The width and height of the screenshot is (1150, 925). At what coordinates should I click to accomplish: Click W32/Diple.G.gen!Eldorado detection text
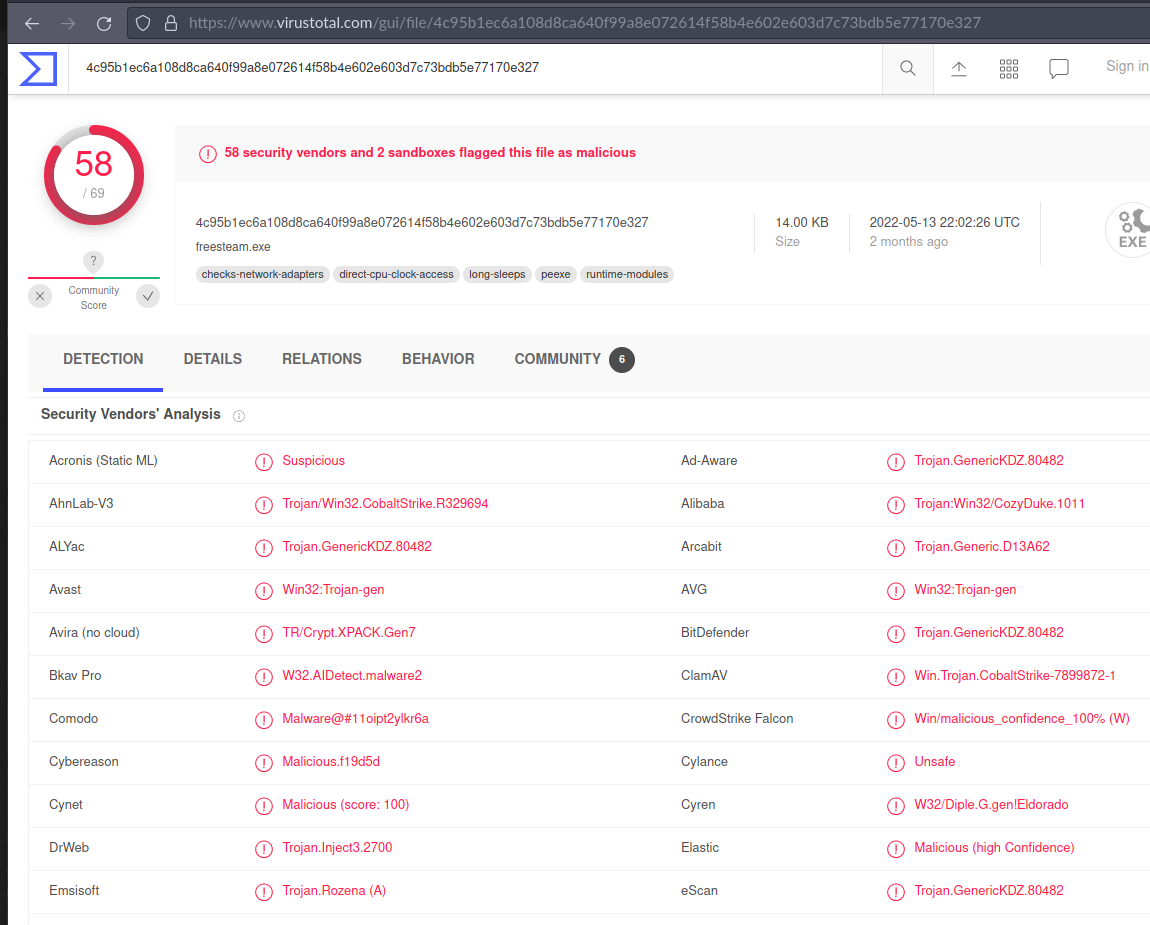[991, 805]
